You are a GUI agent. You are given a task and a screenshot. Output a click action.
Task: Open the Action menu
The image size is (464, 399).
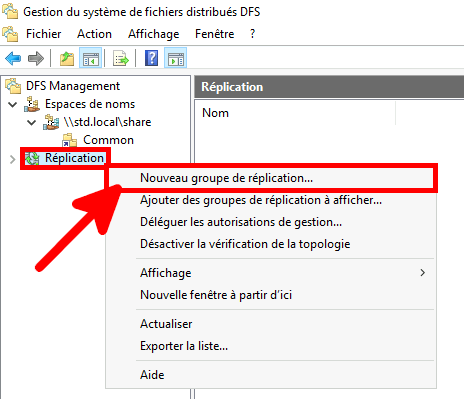click(x=94, y=34)
